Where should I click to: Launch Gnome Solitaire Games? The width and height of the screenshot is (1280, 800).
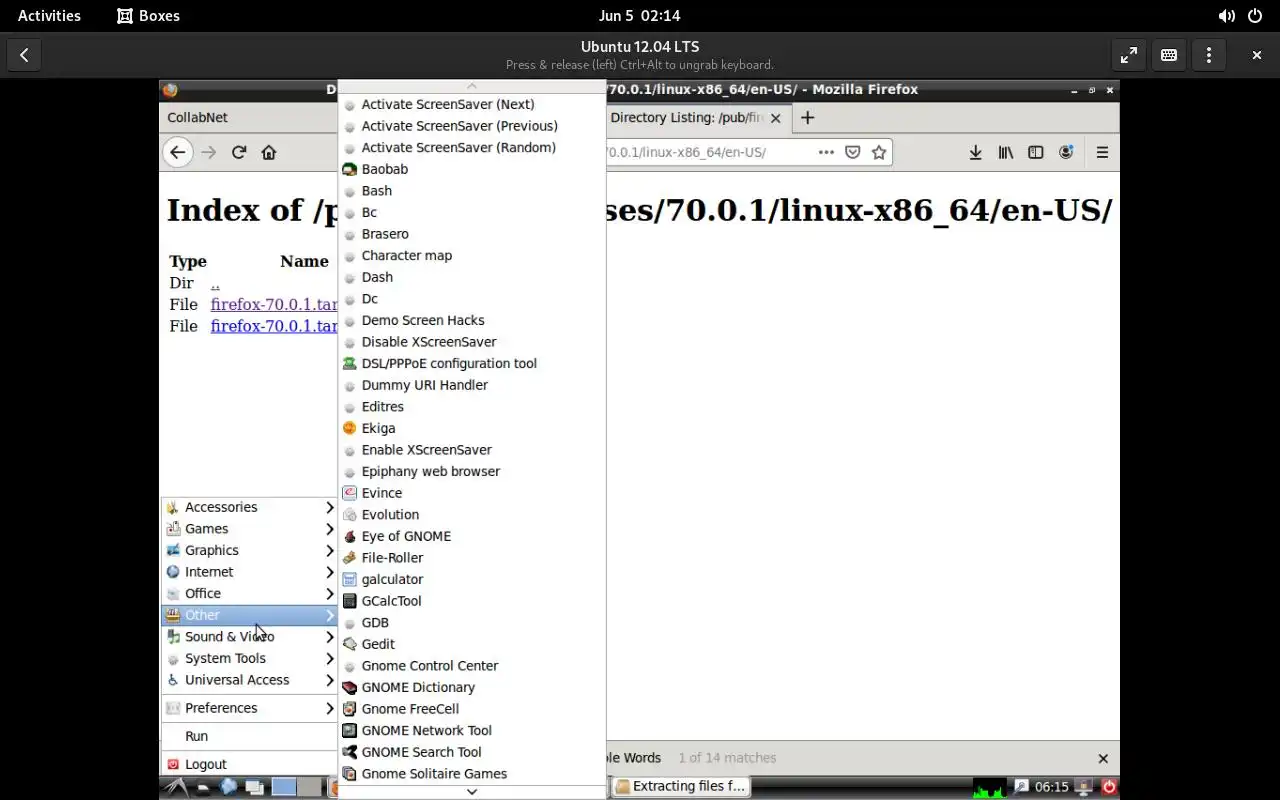click(471, 774)
